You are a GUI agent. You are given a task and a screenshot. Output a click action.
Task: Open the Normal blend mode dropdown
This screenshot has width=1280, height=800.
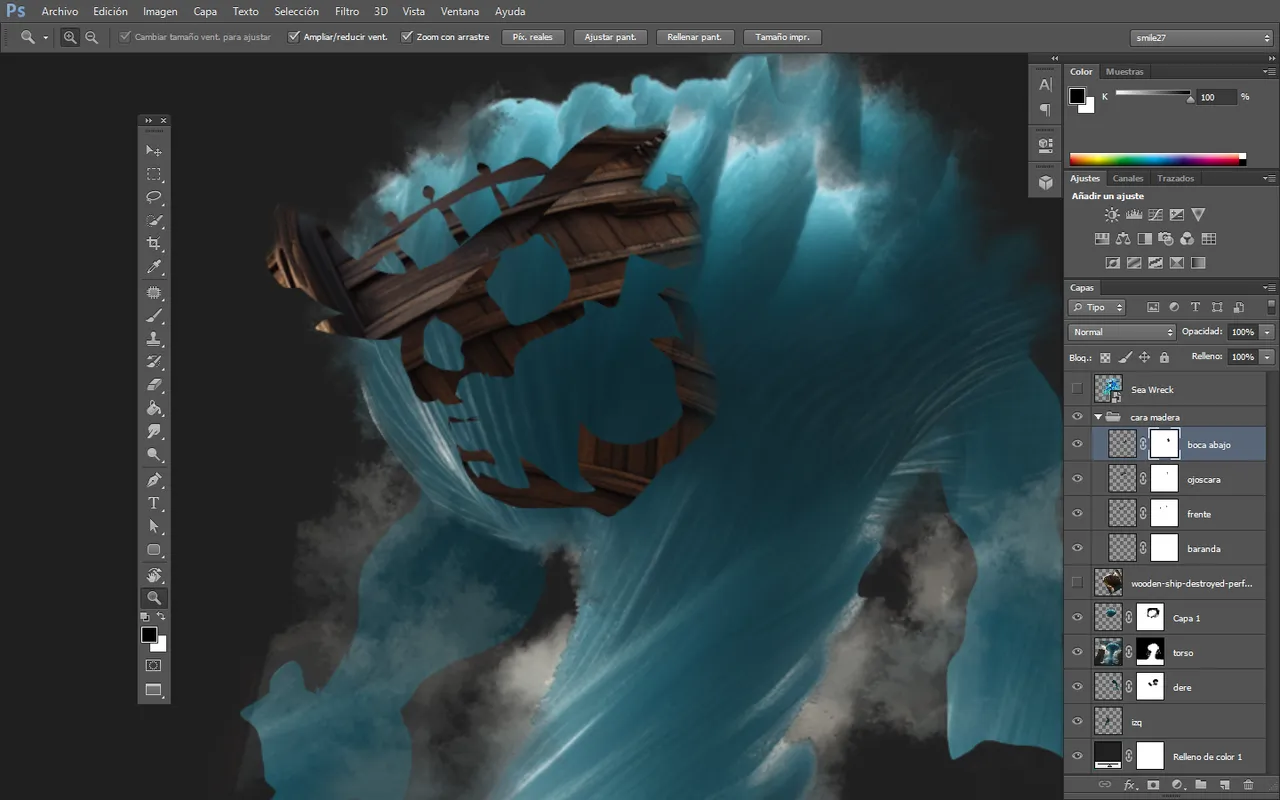tap(1122, 332)
